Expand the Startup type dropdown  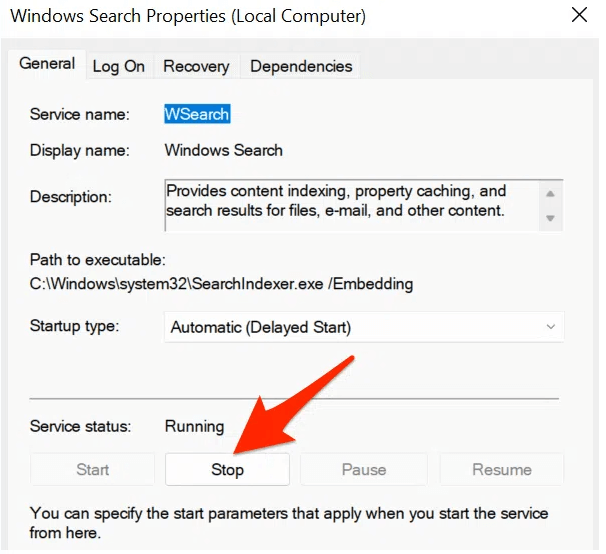pyautogui.click(x=363, y=327)
